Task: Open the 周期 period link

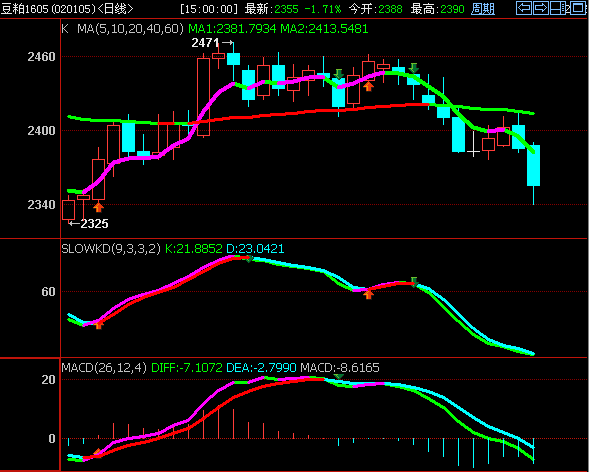Action: (x=483, y=9)
